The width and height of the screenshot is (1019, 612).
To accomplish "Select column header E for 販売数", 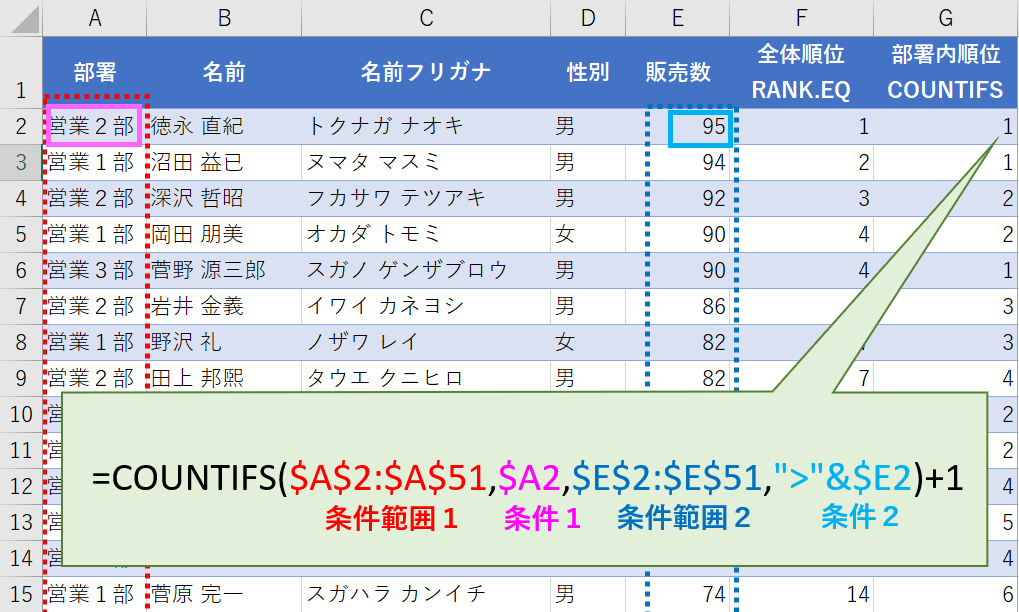I will click(x=677, y=18).
